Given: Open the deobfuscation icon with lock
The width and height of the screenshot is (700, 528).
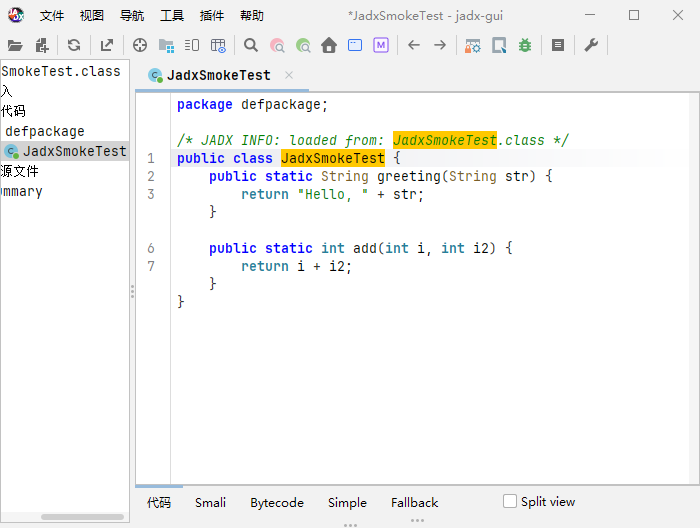Looking at the screenshot, I should [x=473, y=46].
